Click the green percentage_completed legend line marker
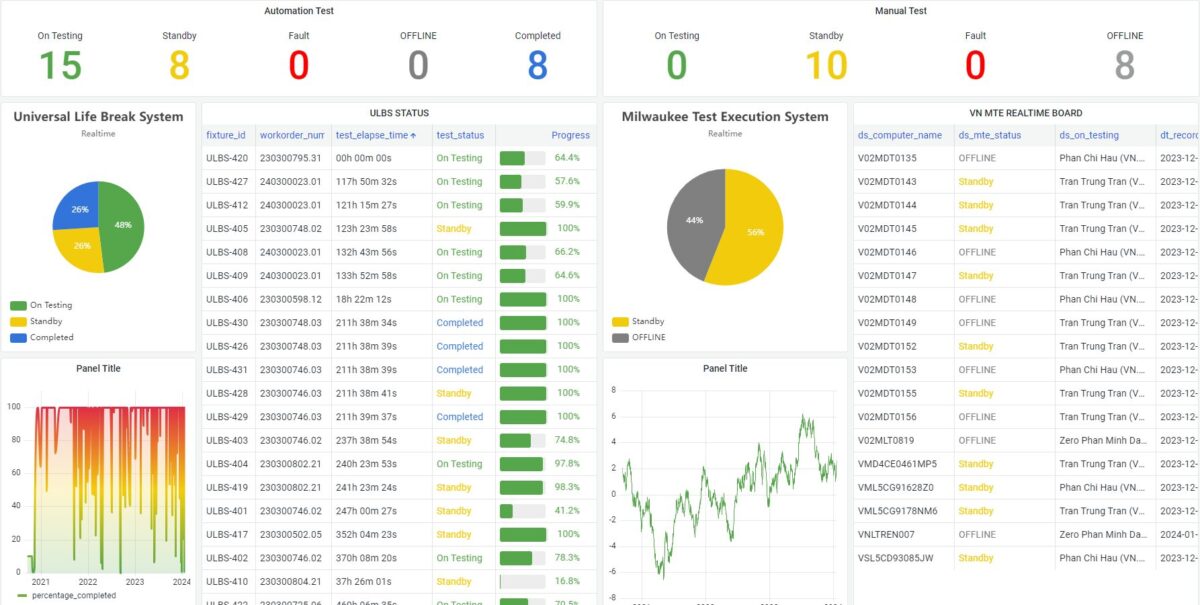The image size is (1200, 605). (23, 595)
